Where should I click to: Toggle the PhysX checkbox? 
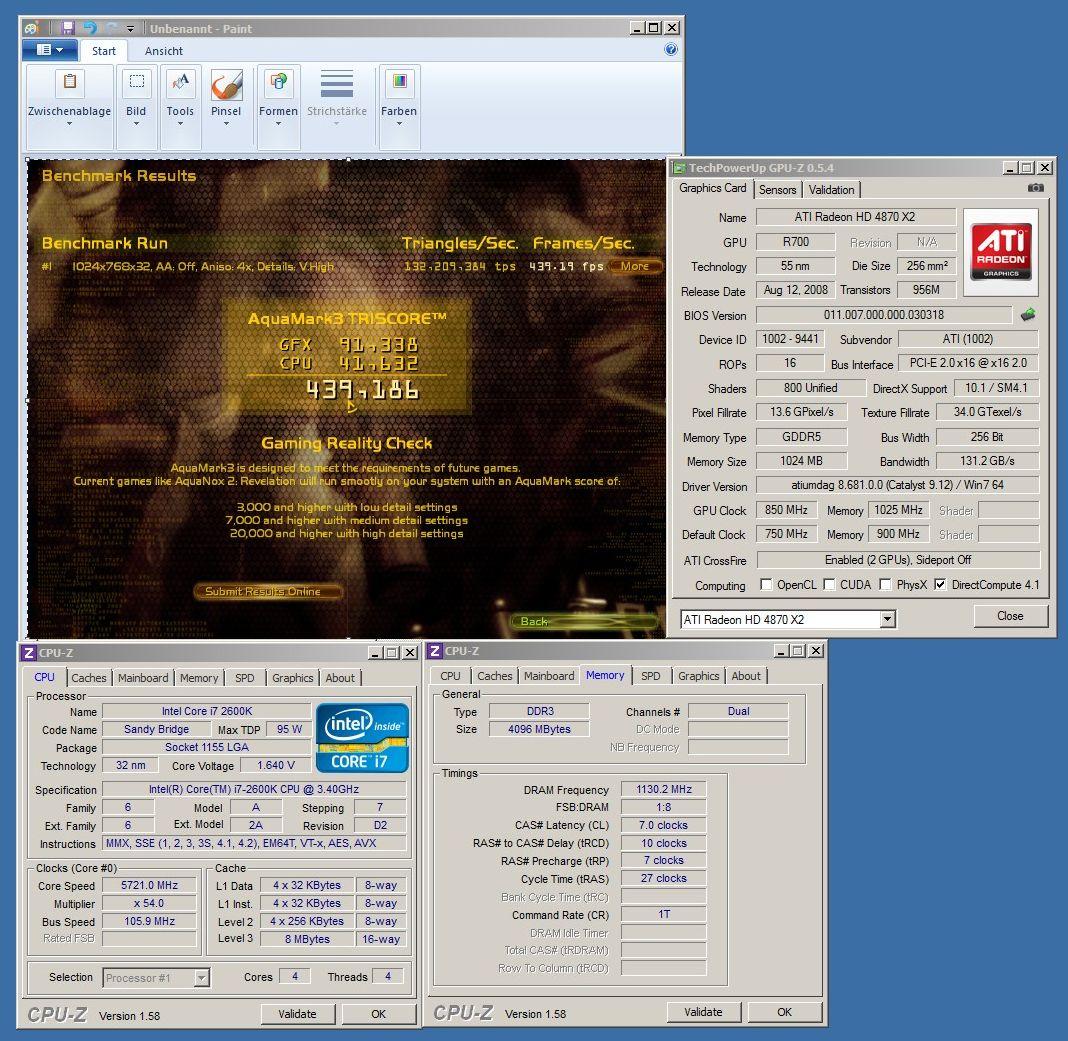[x=885, y=585]
